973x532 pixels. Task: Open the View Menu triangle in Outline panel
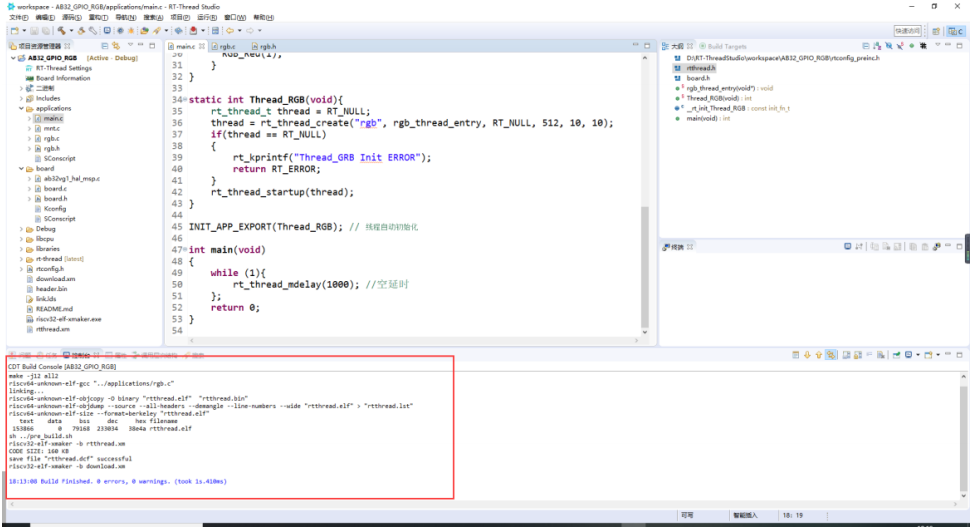coord(938,45)
